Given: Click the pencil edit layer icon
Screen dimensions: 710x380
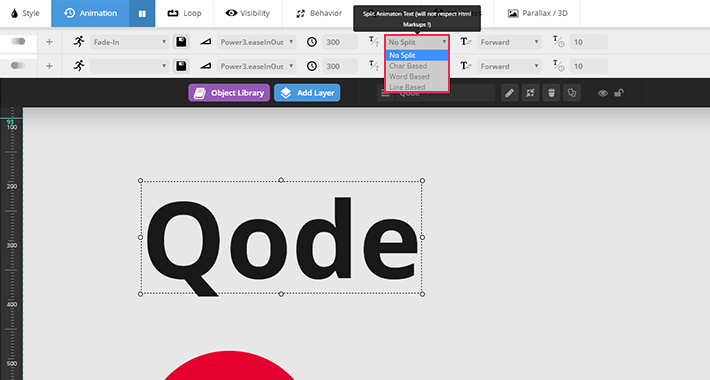Looking at the screenshot, I should [x=509, y=93].
